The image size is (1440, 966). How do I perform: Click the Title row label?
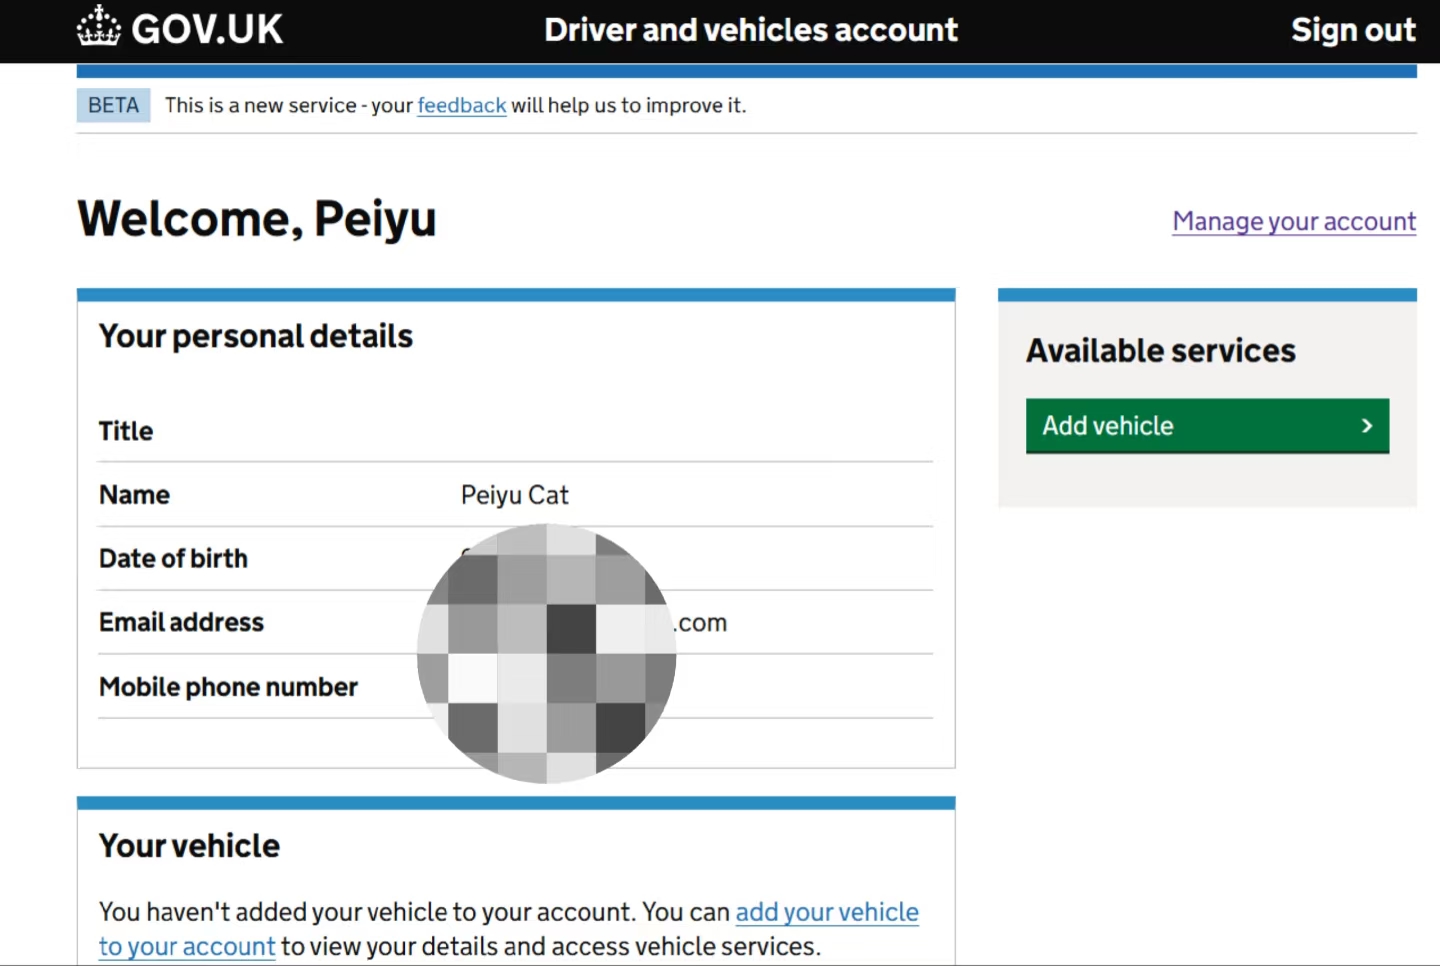point(126,431)
